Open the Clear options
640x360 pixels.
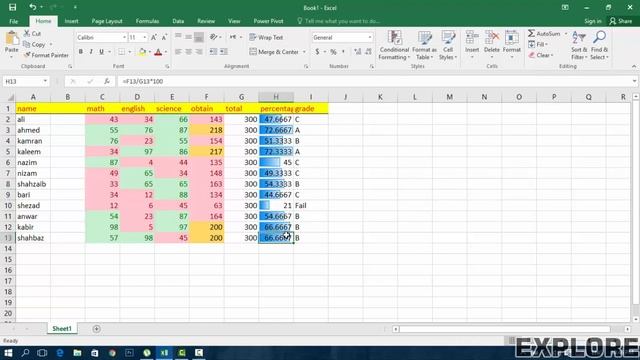541,55
